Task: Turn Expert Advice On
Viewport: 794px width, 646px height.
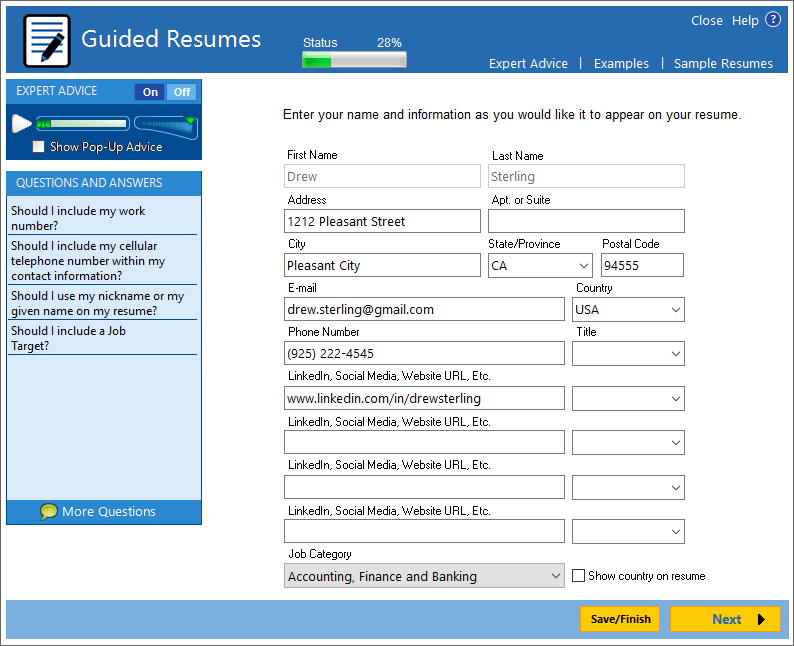Action: 150,92
